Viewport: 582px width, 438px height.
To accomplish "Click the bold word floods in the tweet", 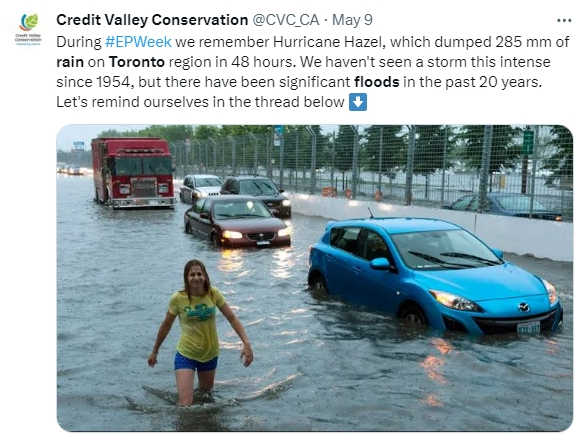I will click(x=377, y=82).
